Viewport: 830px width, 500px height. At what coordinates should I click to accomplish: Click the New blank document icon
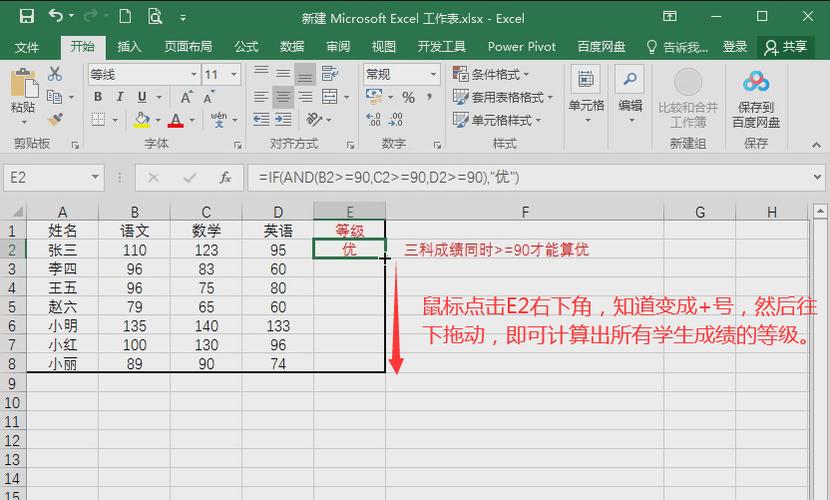[x=125, y=16]
